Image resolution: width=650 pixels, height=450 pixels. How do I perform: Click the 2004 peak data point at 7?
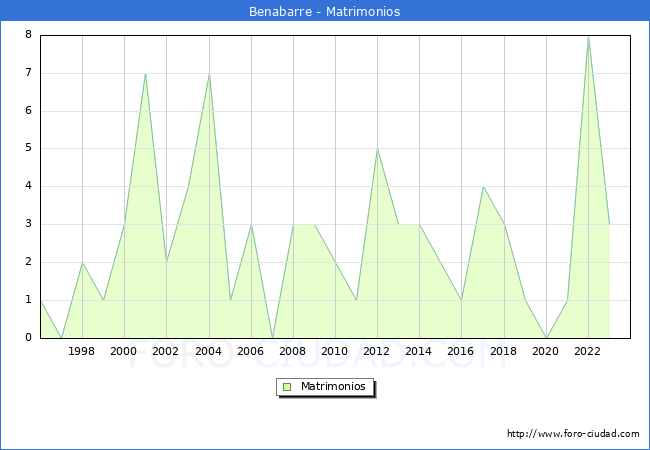tap(209, 74)
